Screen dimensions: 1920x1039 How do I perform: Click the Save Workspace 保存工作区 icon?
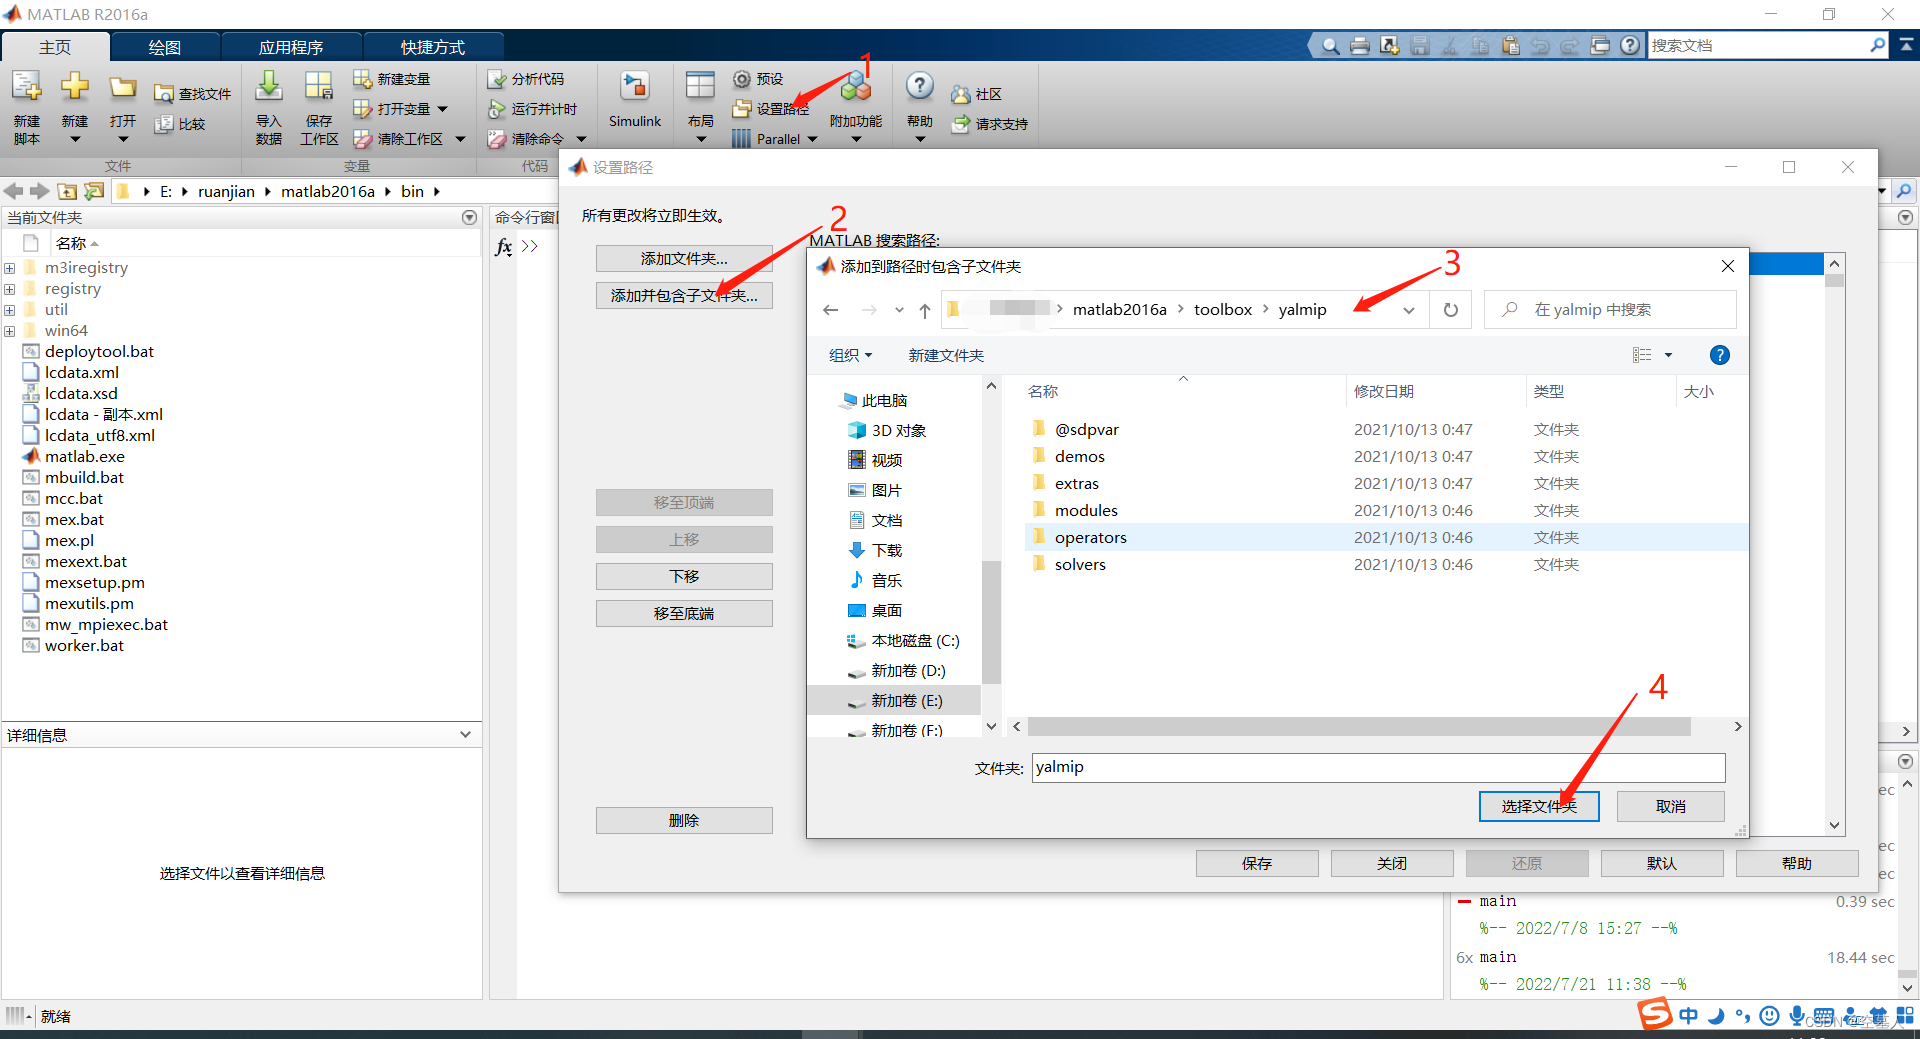pyautogui.click(x=319, y=87)
